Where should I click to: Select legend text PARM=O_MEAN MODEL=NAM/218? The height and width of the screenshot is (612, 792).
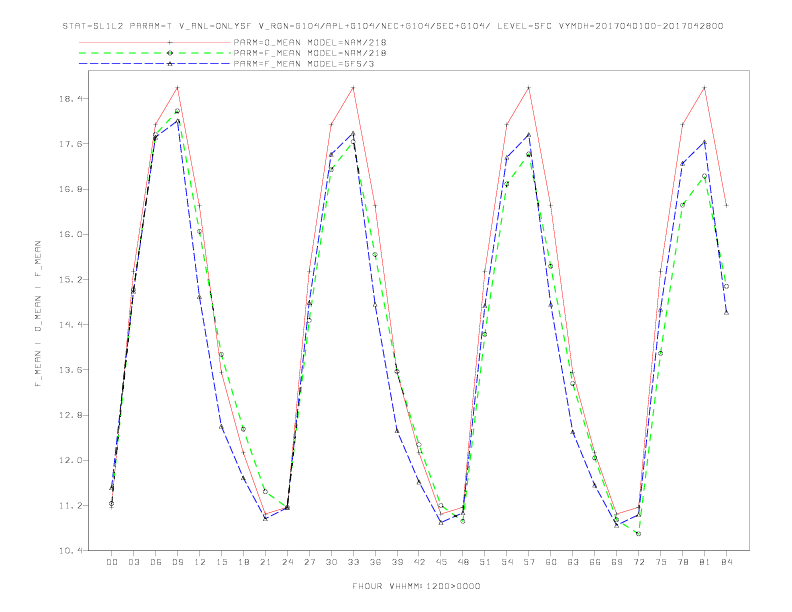[310, 42]
